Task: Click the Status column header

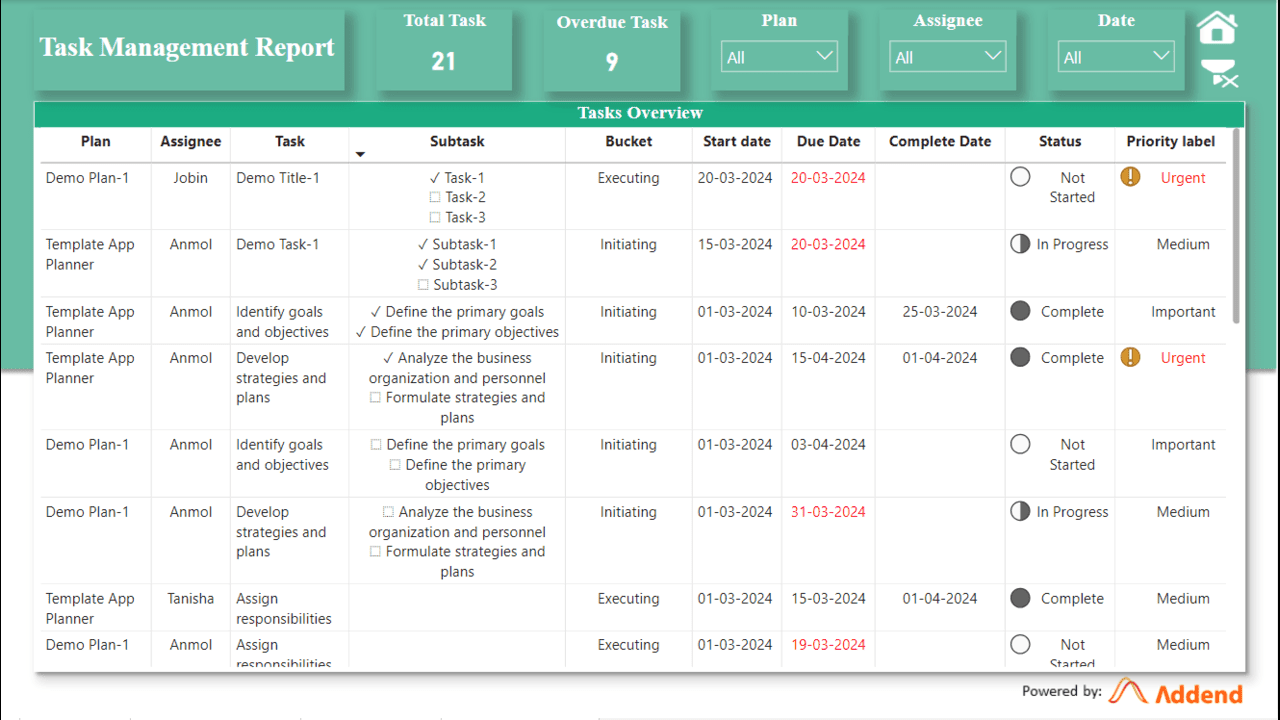Action: (1059, 141)
